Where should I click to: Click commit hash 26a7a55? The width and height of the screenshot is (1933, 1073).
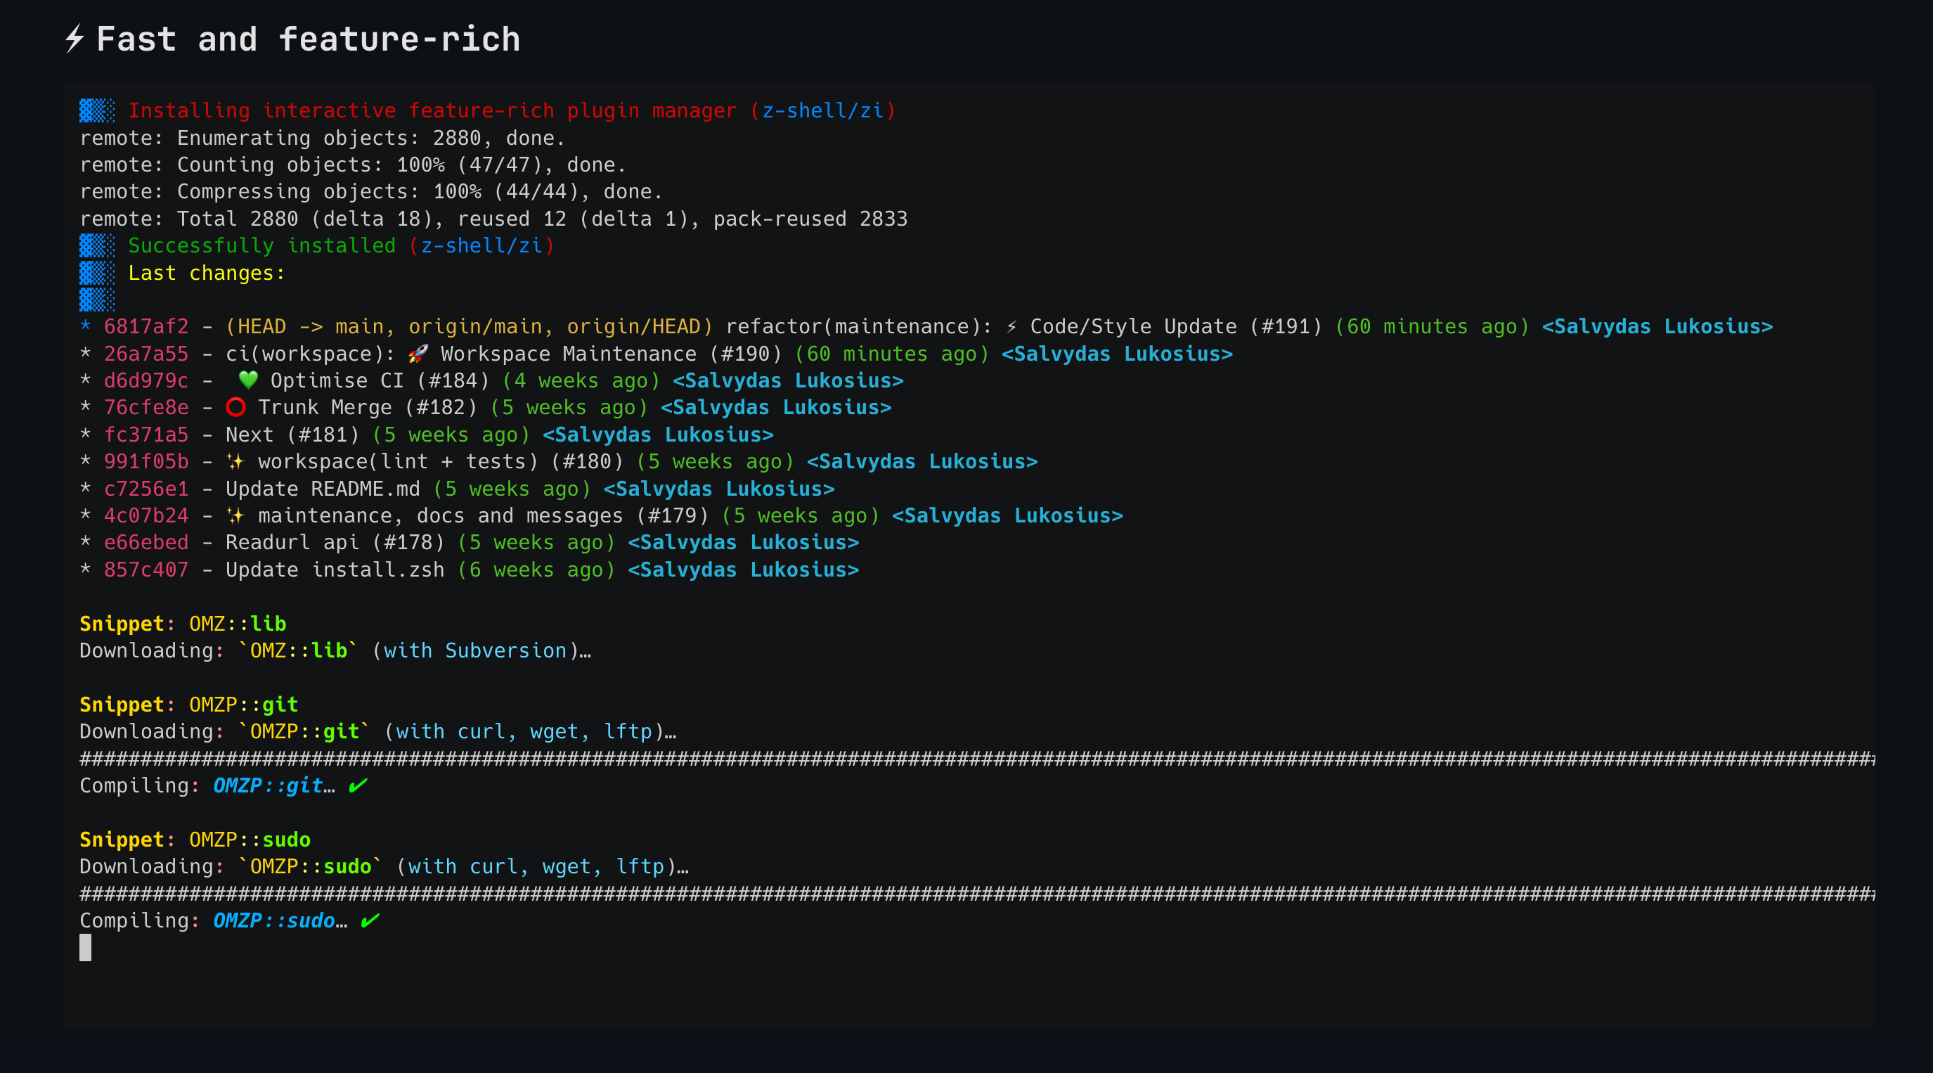pos(146,354)
